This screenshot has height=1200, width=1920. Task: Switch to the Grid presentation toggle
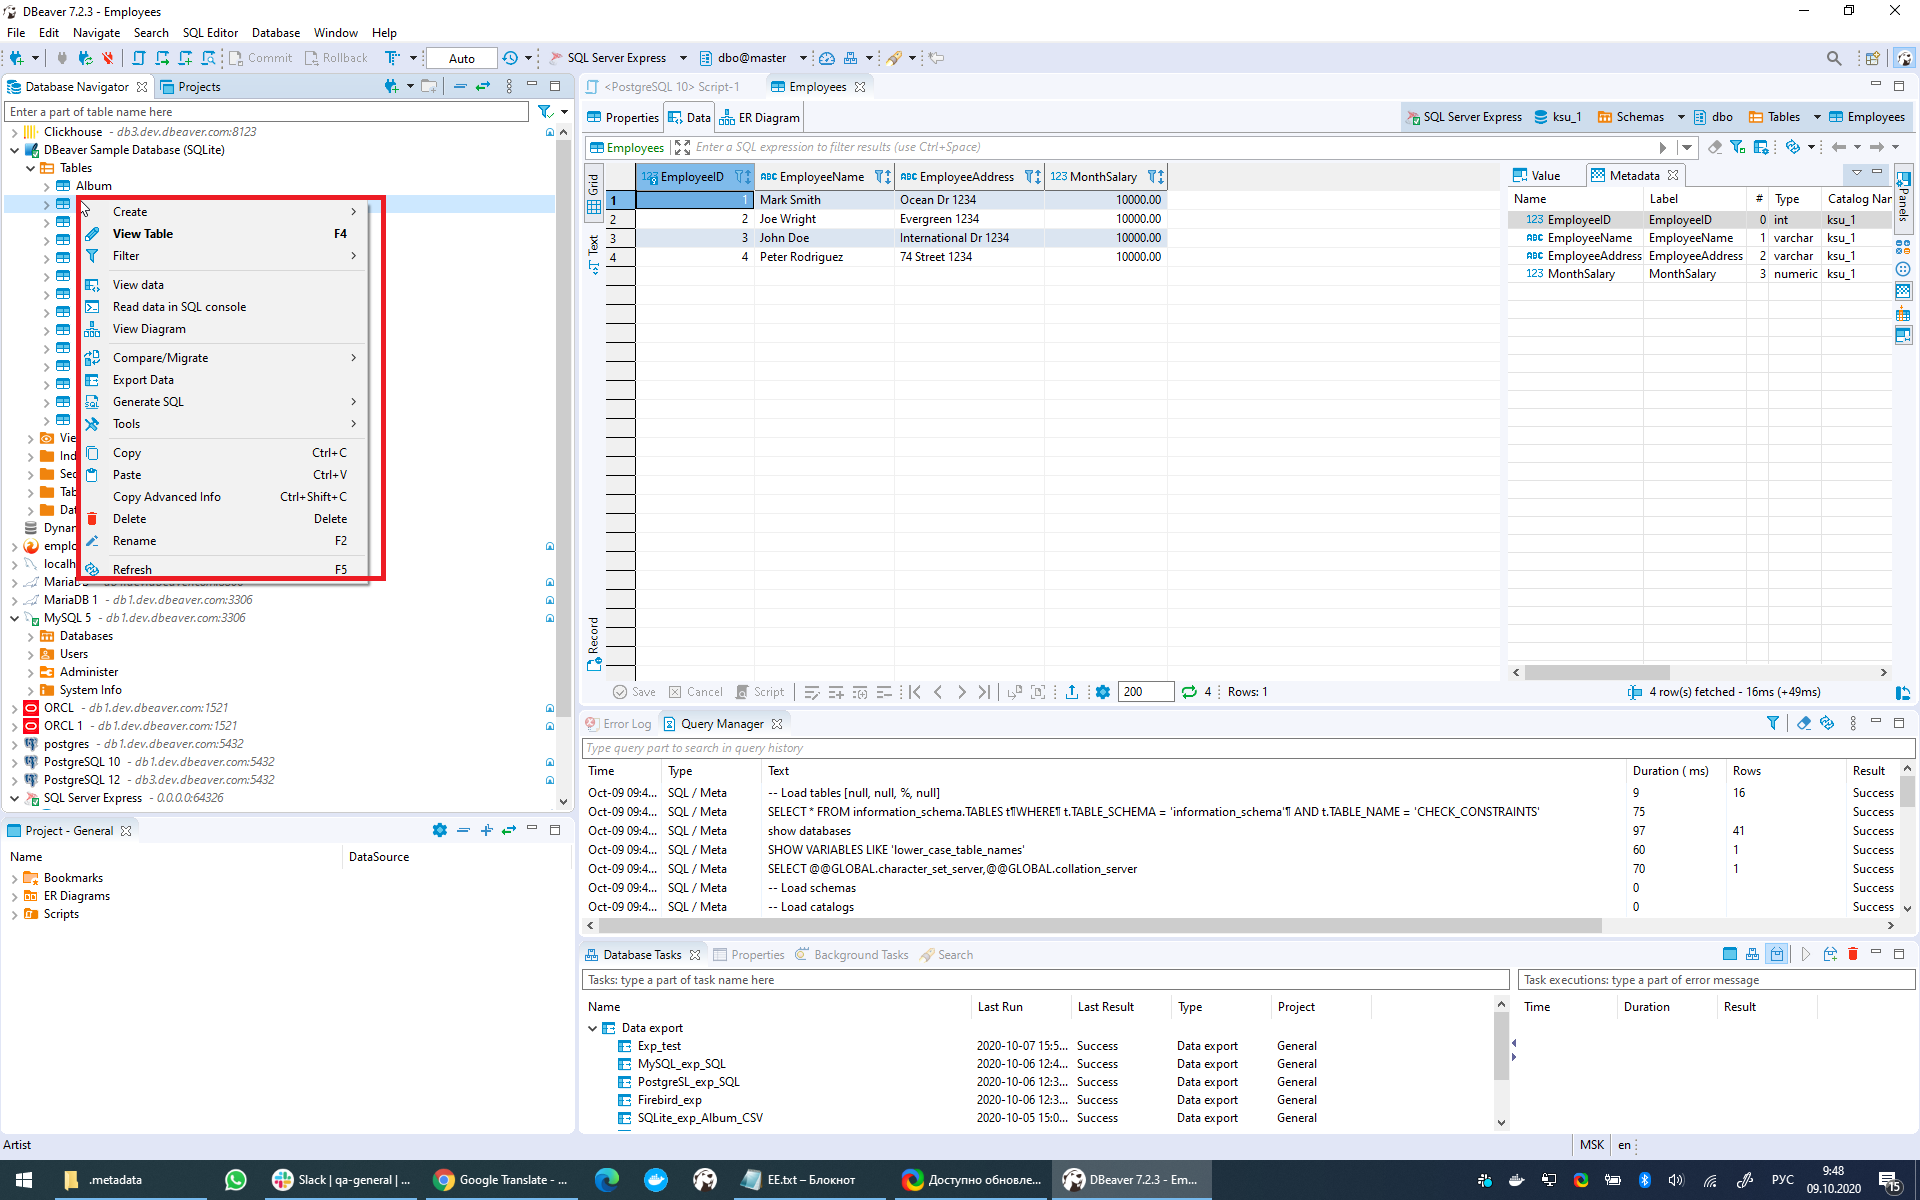pos(593,192)
